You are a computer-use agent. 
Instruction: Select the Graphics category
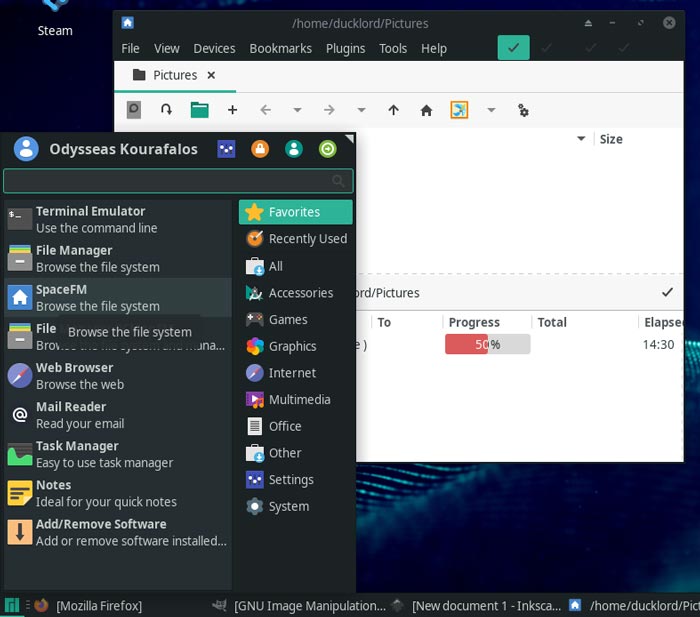(x=292, y=346)
